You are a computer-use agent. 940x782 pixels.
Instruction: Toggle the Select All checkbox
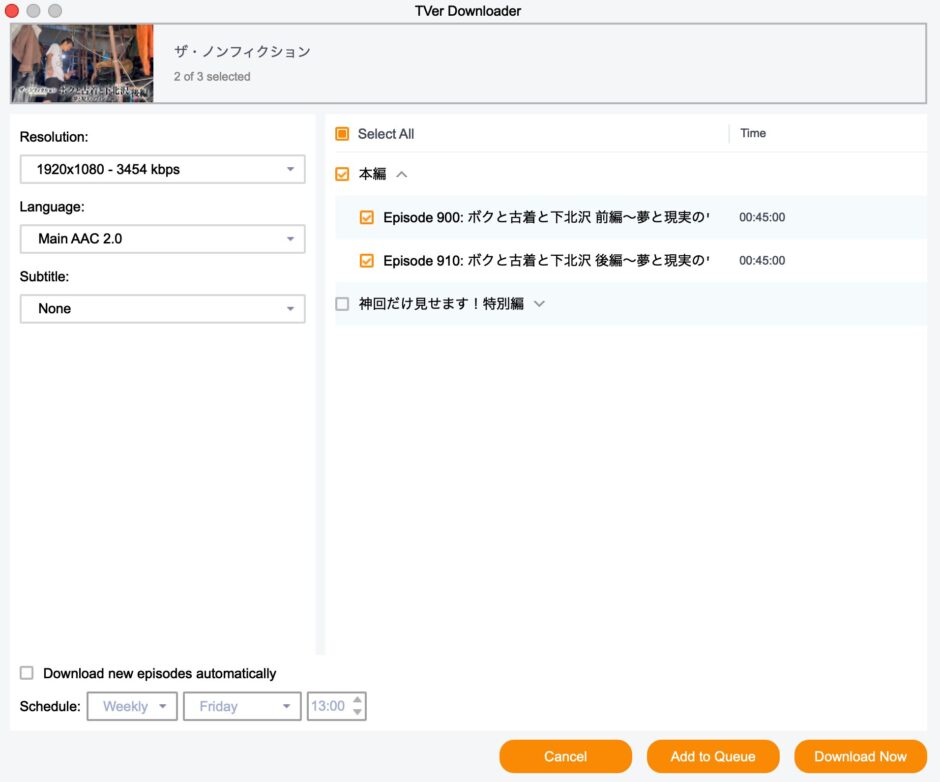[x=340, y=133]
